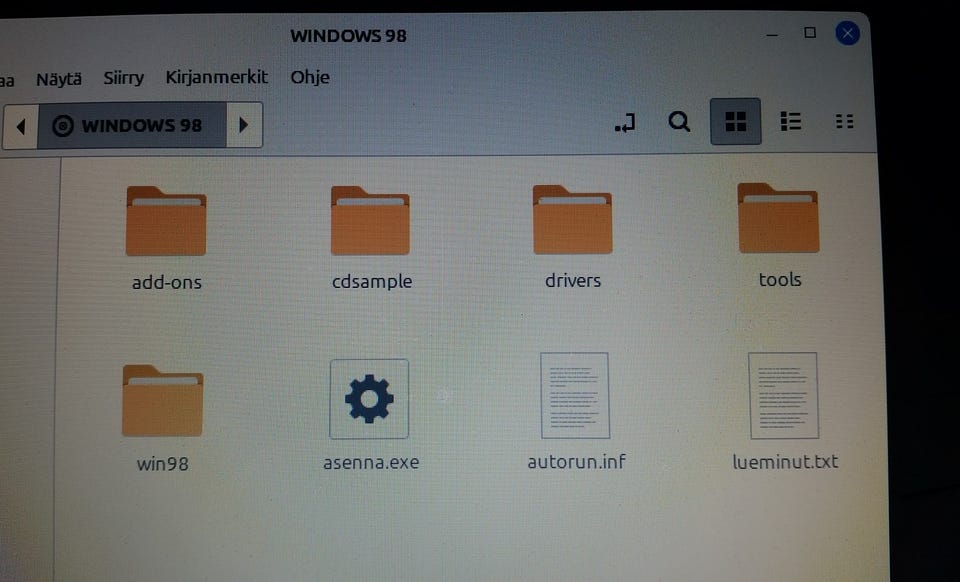Switch to compact view
960x582 pixels.
[845, 121]
